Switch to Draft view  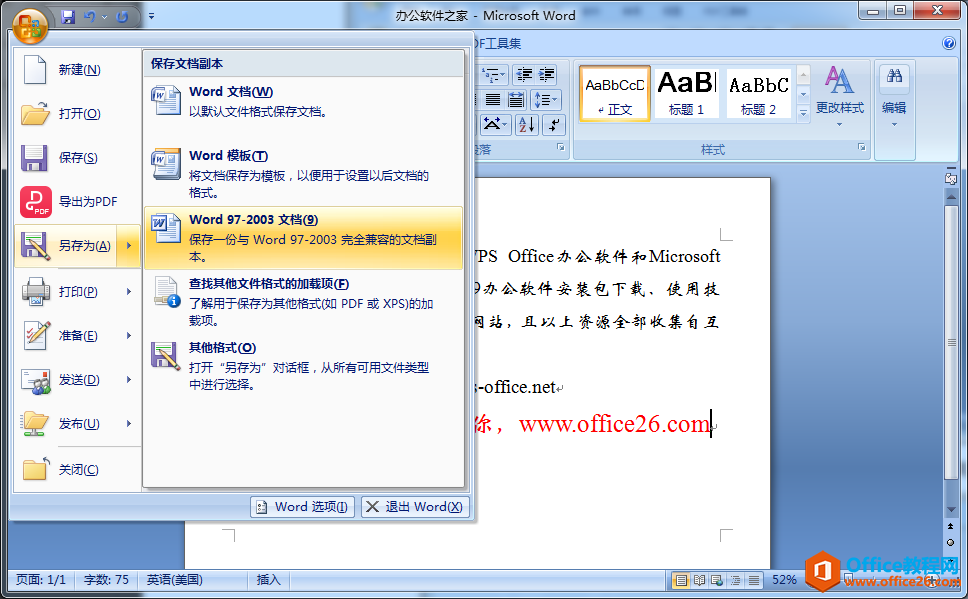[x=754, y=580]
